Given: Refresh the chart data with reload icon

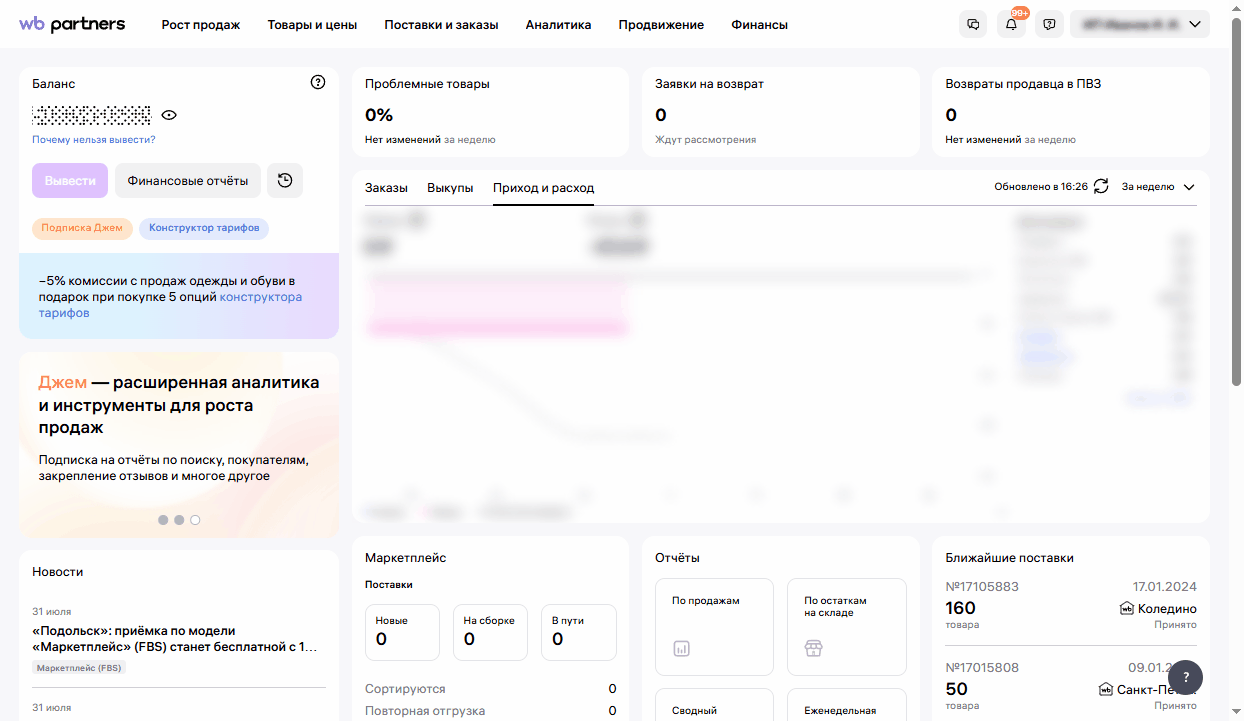Looking at the screenshot, I should [x=1101, y=187].
